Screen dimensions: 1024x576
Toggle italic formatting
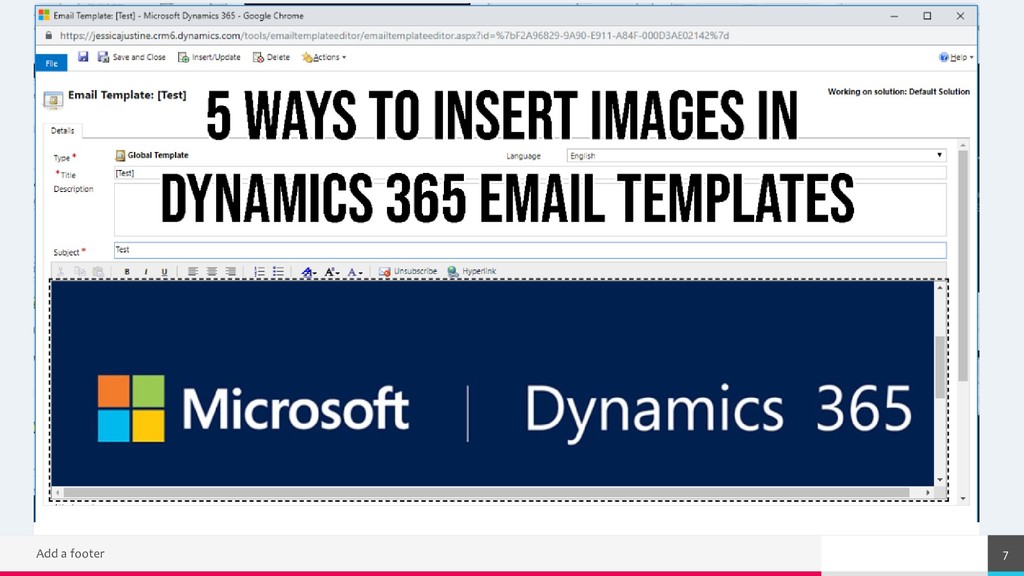pos(146,272)
